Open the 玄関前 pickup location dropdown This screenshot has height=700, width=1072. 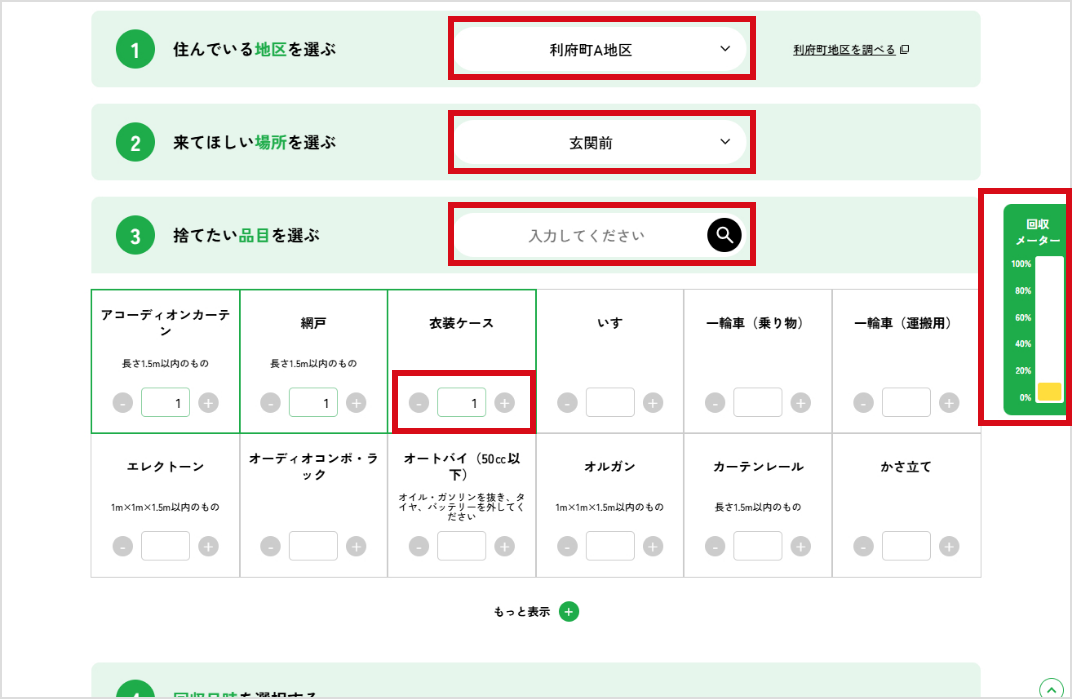coord(602,143)
